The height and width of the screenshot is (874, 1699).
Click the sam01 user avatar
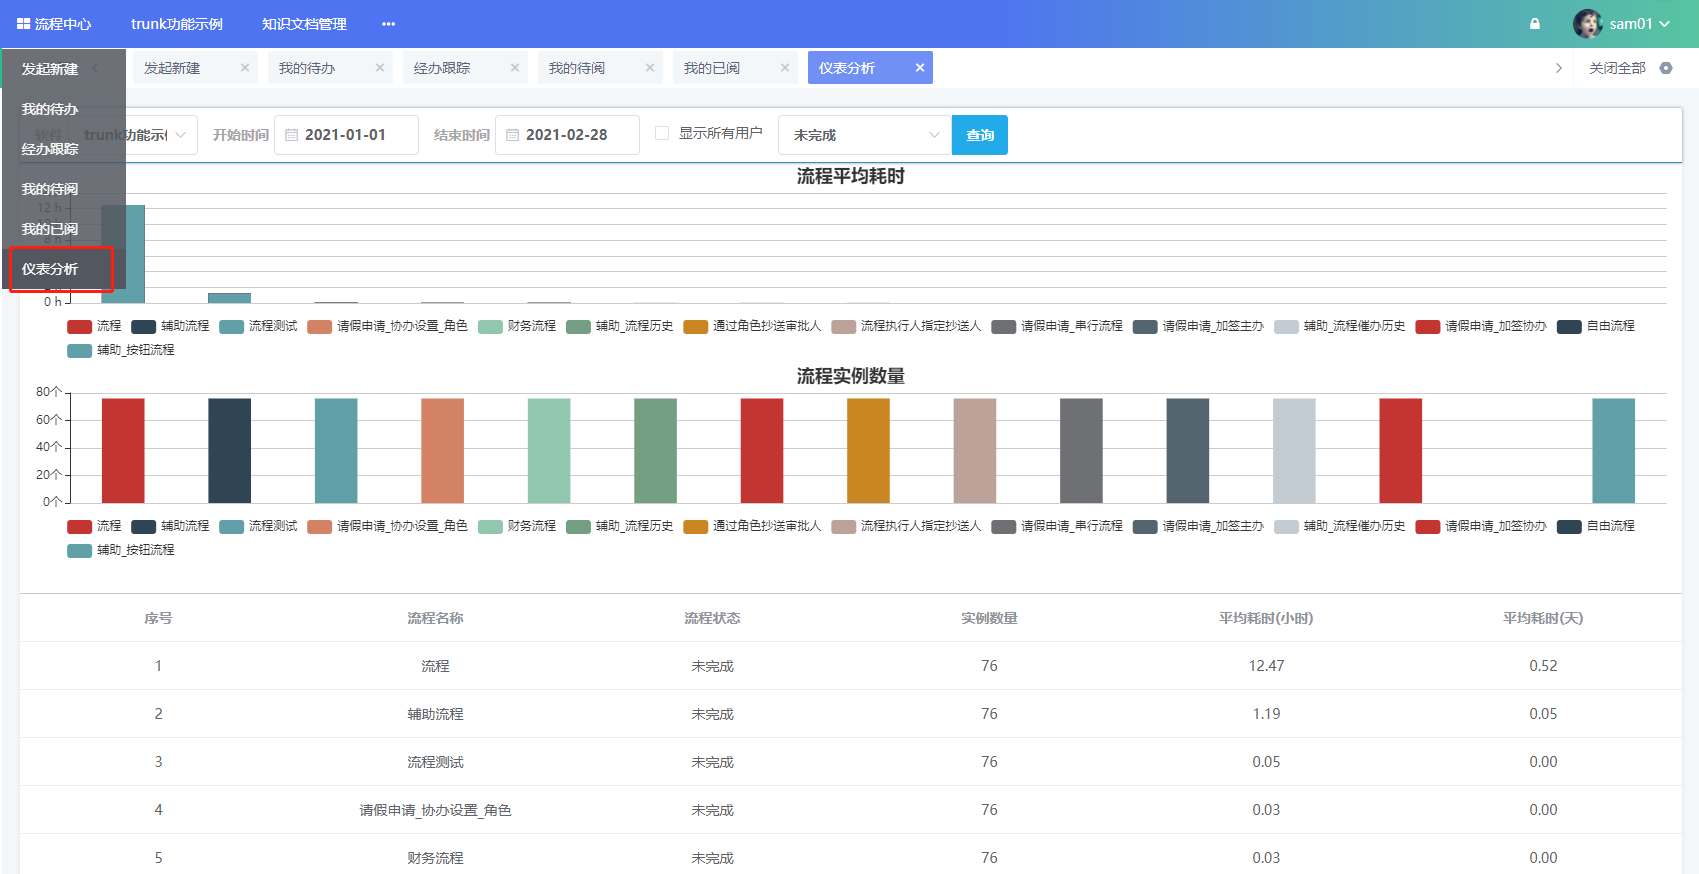(1587, 24)
